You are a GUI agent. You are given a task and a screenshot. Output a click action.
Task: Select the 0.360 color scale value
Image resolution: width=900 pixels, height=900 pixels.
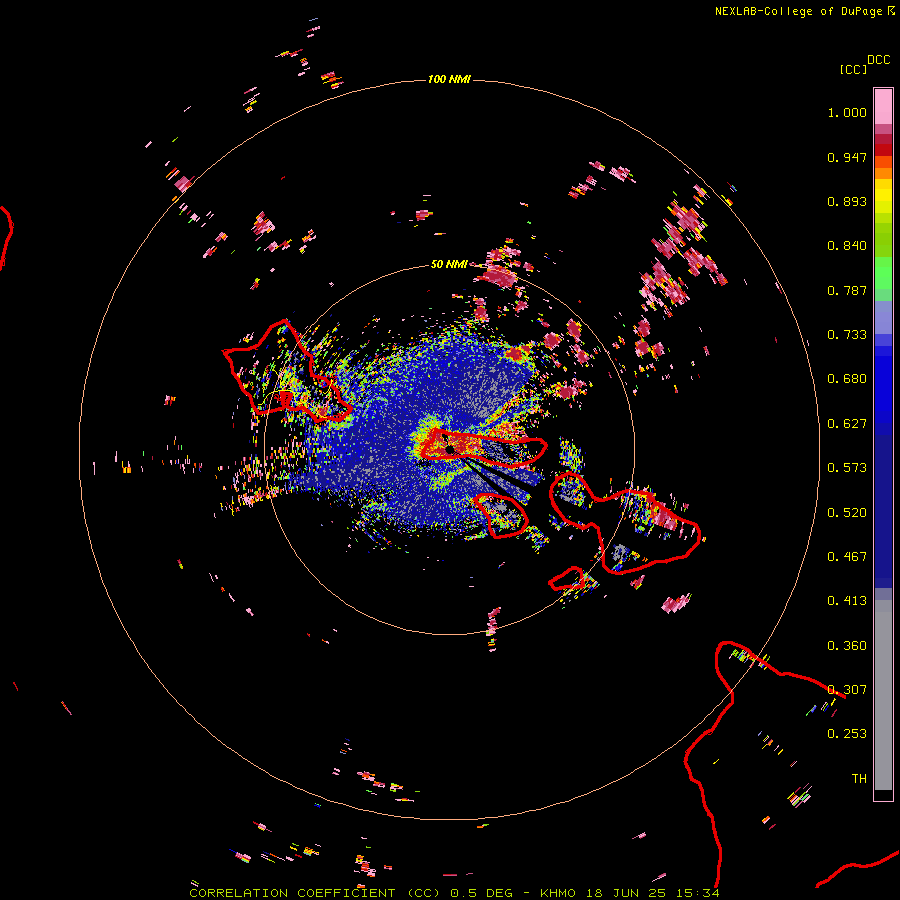pos(847,646)
